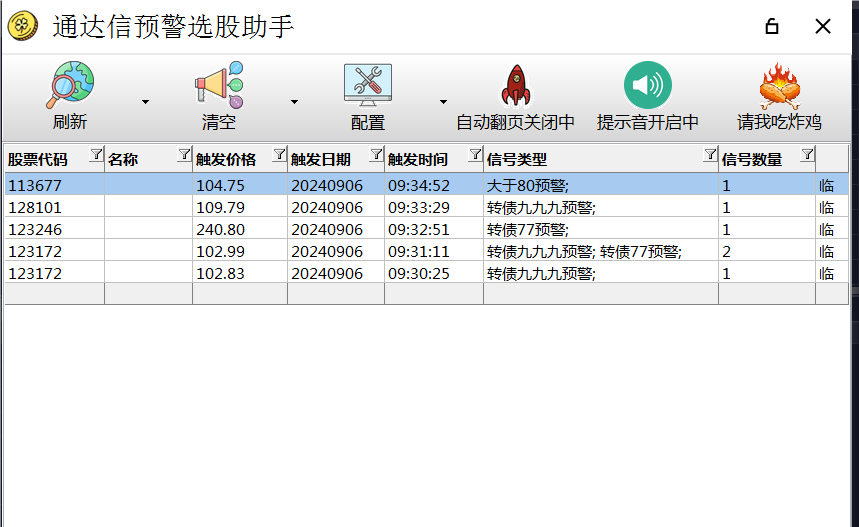Click the 清空 megaphone icon

[219, 84]
